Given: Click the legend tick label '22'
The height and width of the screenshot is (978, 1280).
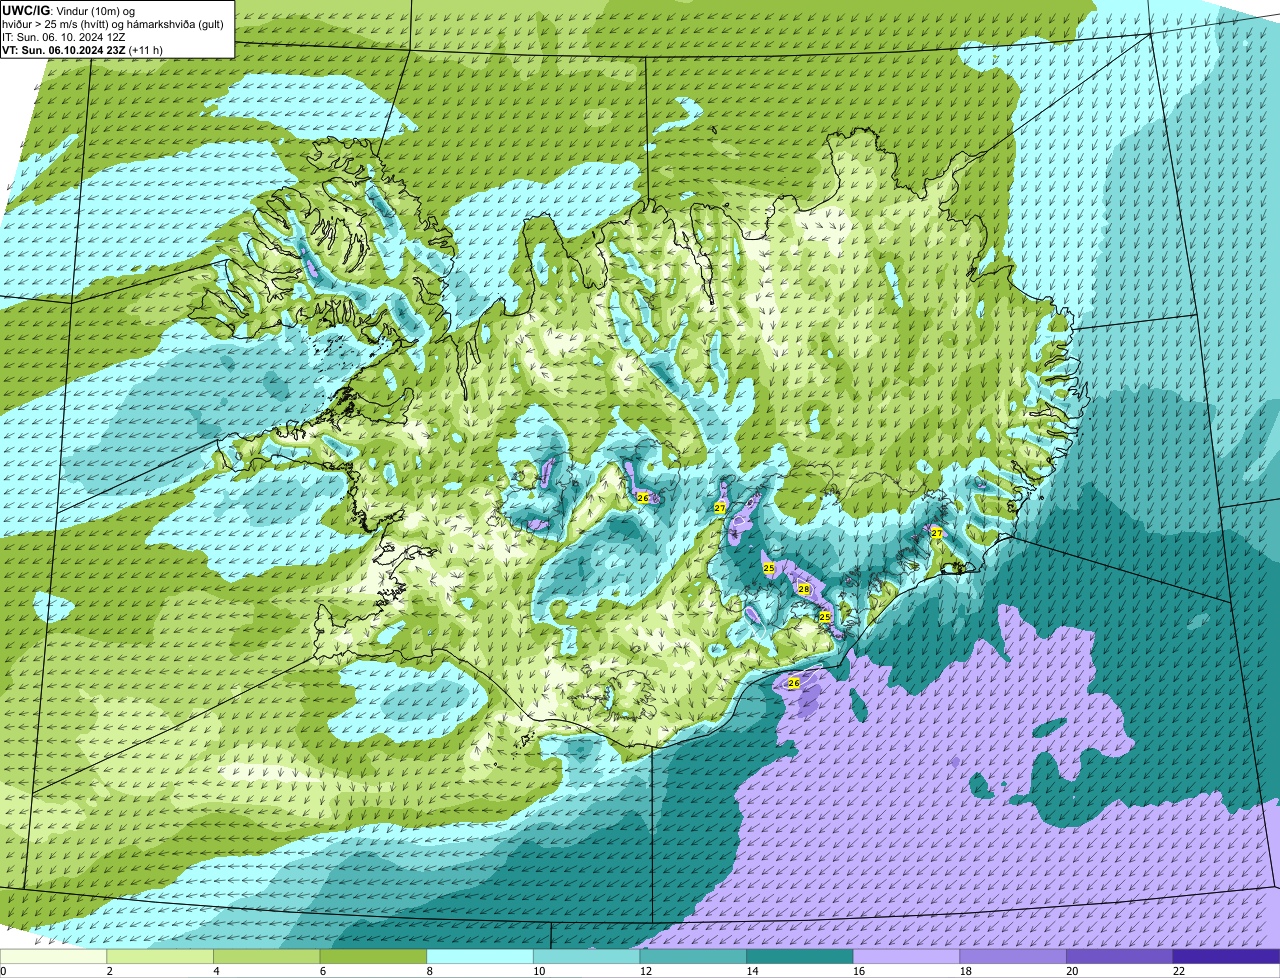Looking at the screenshot, I should [1179, 971].
